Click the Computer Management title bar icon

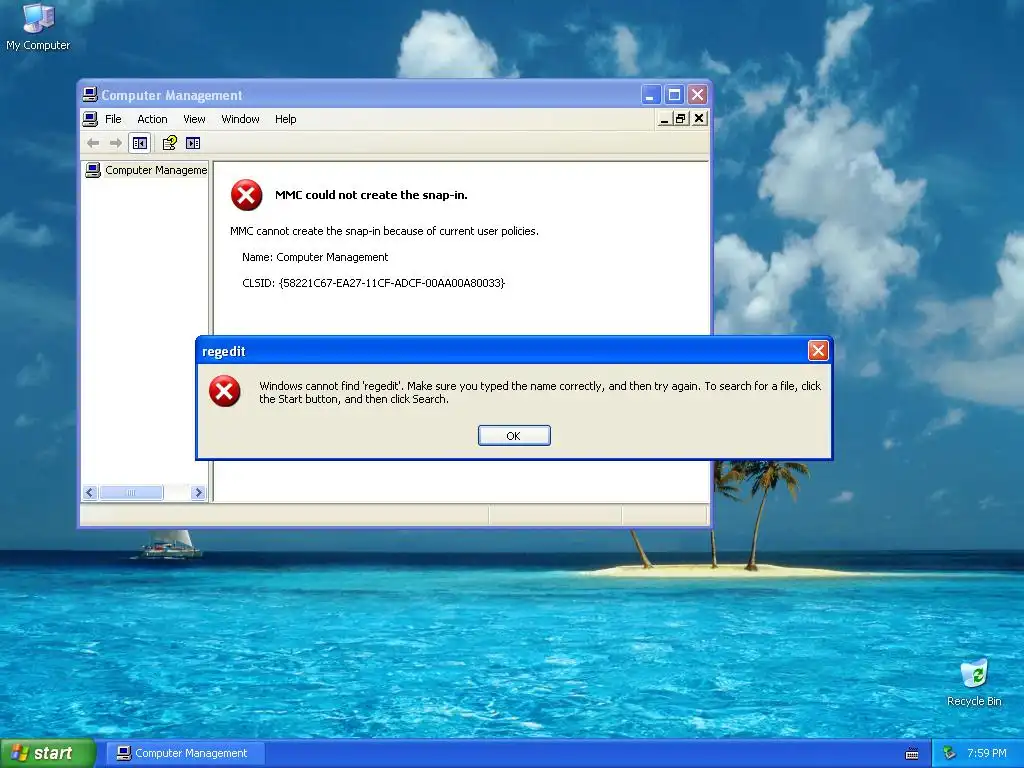click(90, 95)
